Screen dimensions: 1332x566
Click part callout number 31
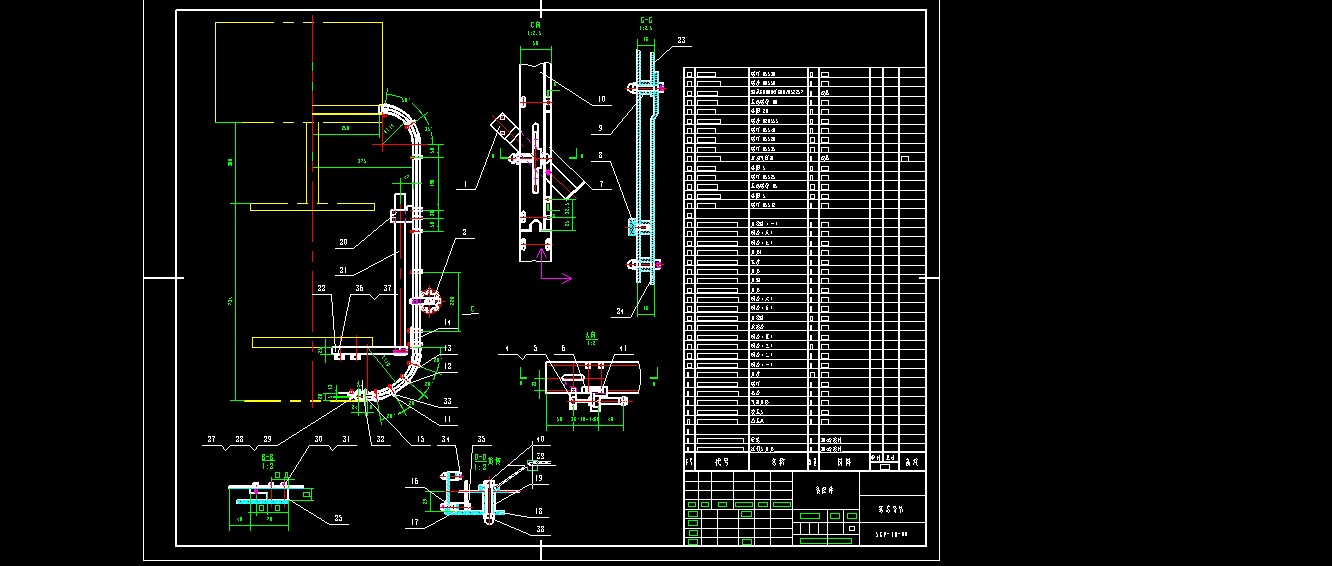click(x=345, y=439)
